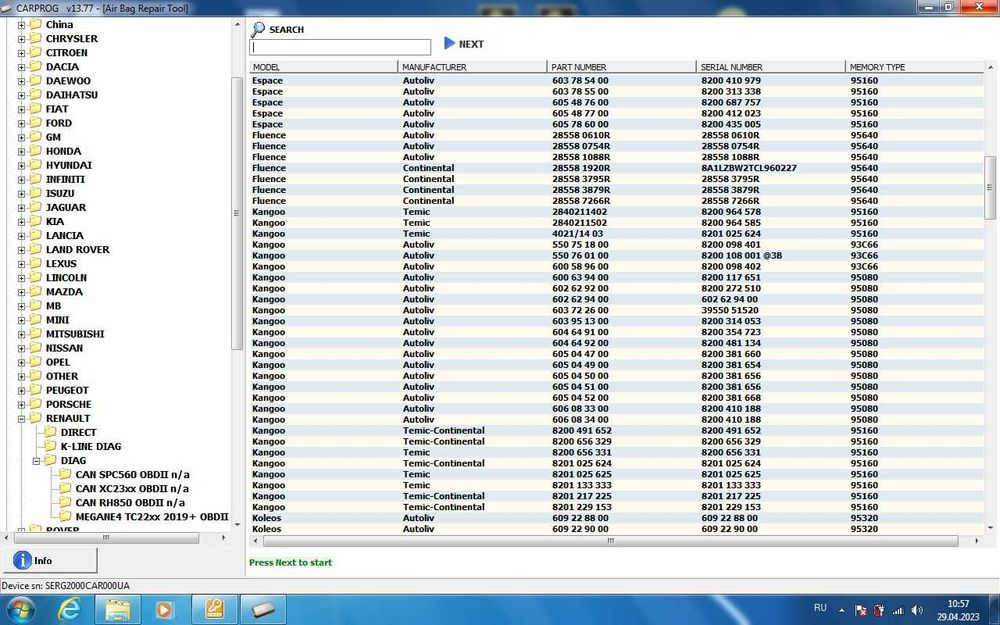The image size is (1000, 625).
Task: Launch Internet Explorer from taskbar
Action: [69, 610]
